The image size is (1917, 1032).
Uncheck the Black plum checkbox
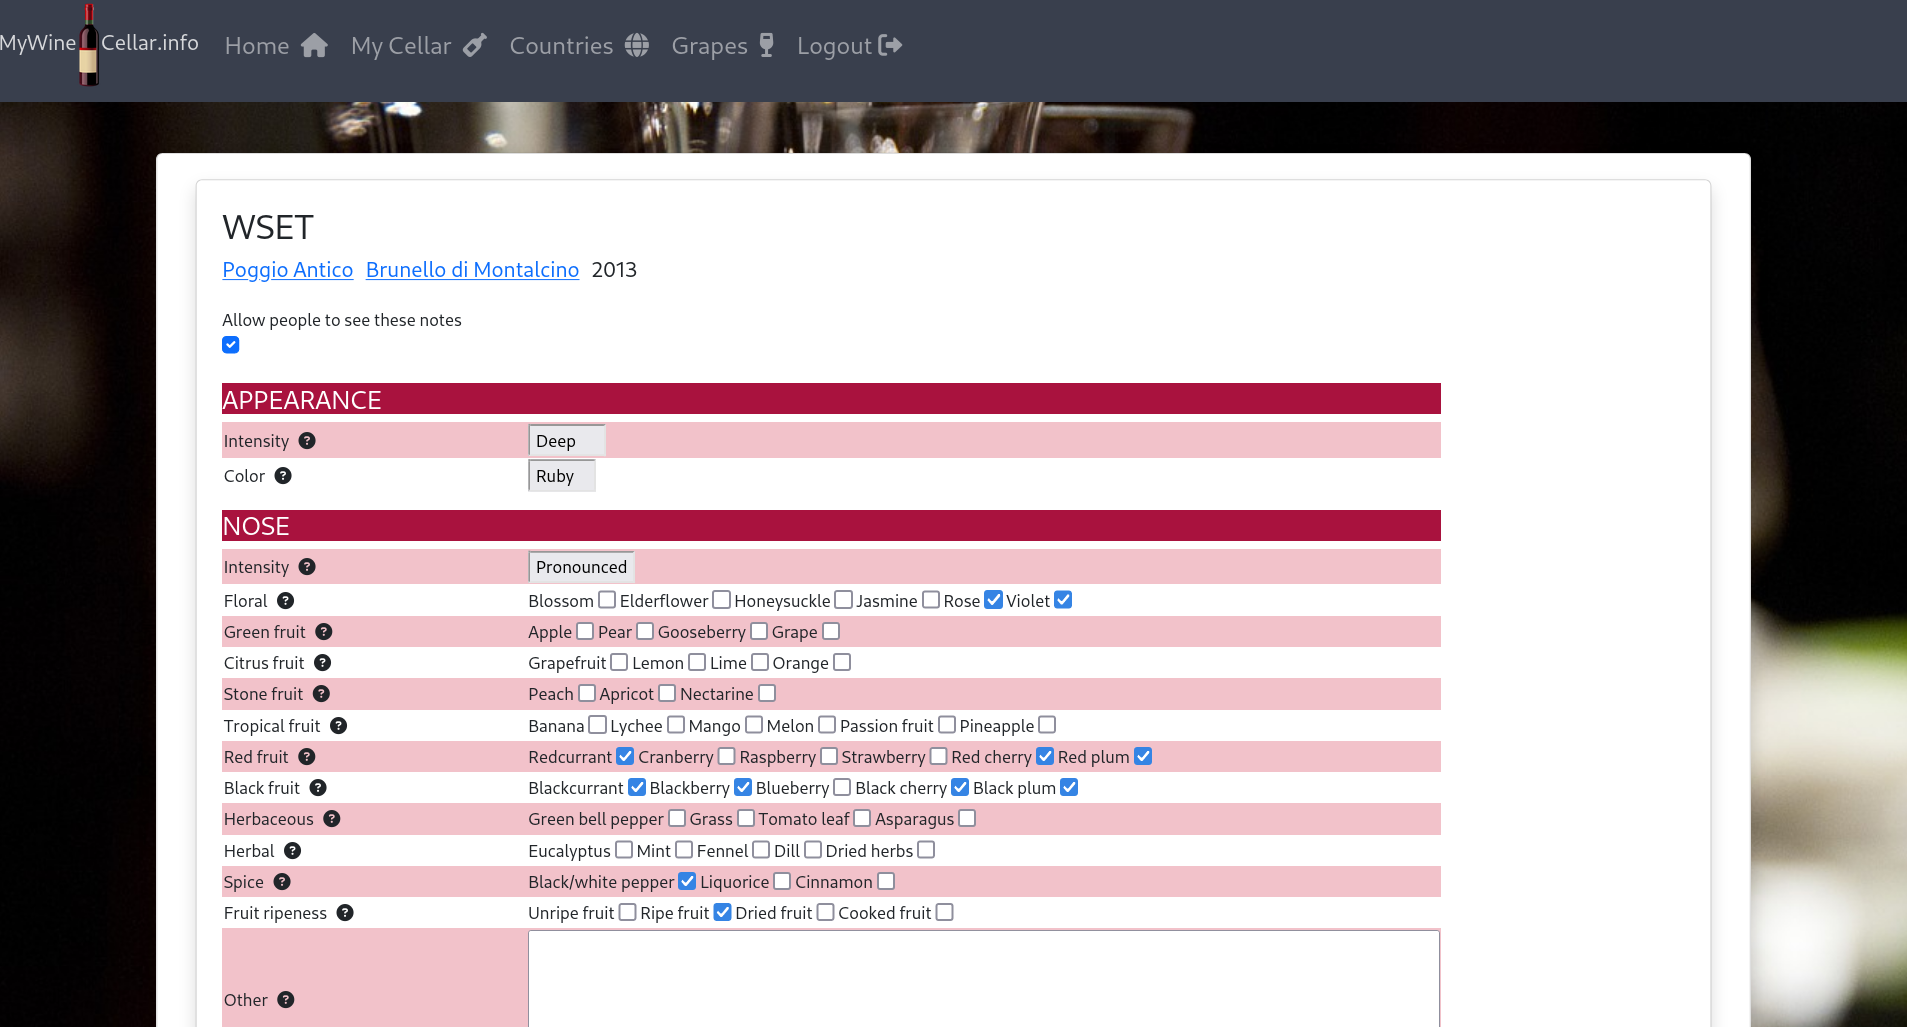point(1069,788)
